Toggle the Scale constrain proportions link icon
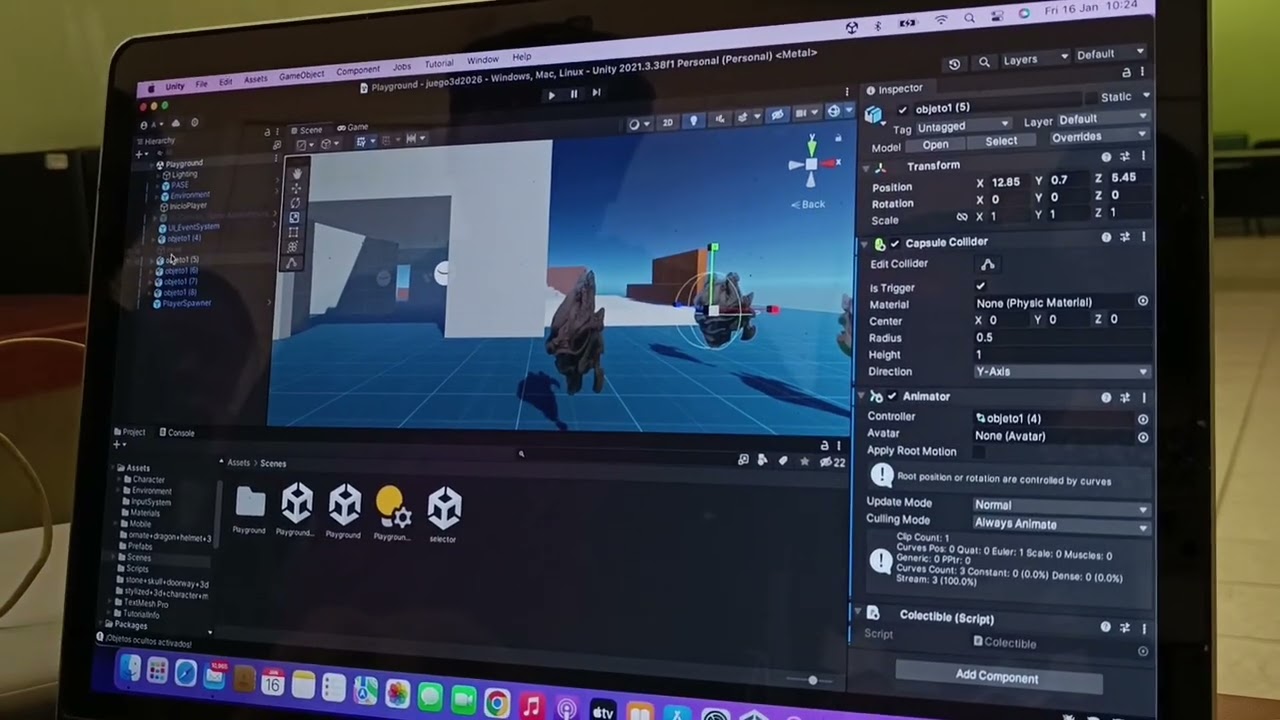This screenshot has height=720, width=1280. pos(961,217)
